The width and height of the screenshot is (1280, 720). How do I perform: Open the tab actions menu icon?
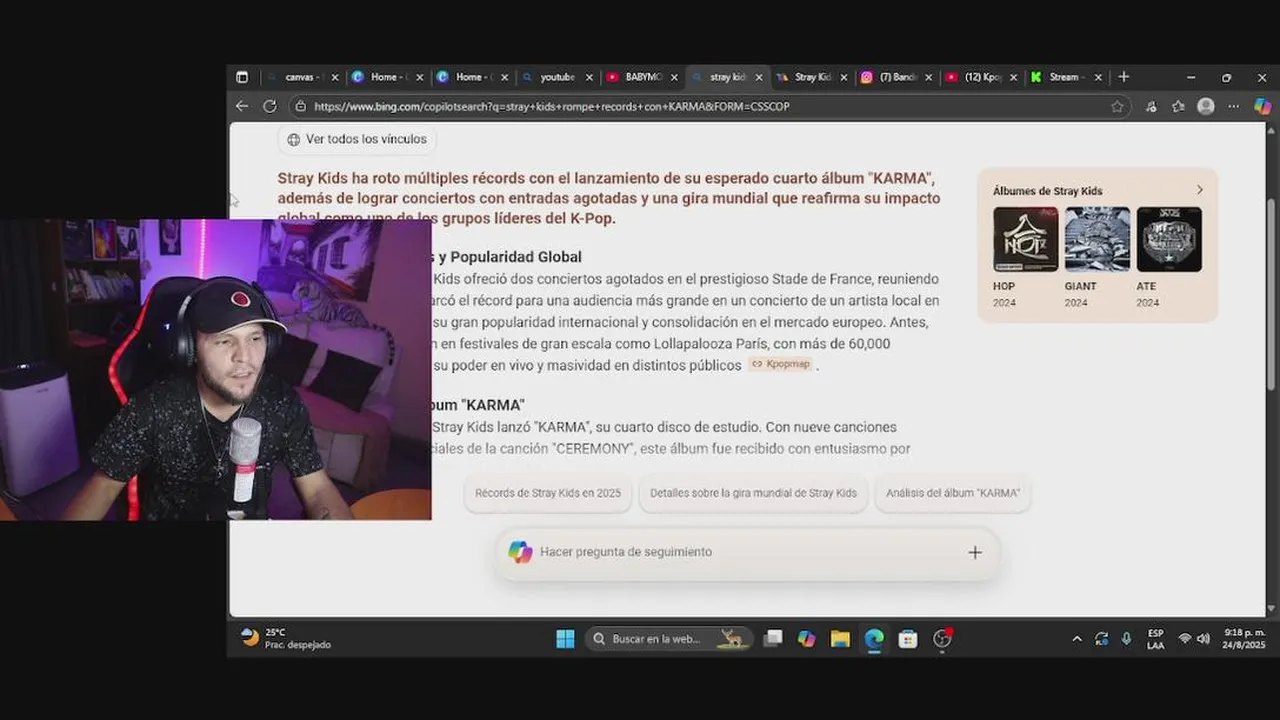(x=242, y=77)
